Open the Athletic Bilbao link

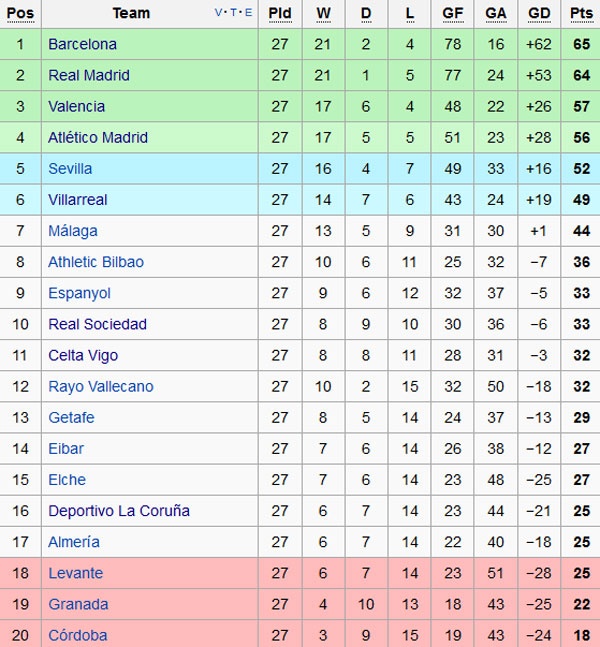pyautogui.click(x=96, y=262)
